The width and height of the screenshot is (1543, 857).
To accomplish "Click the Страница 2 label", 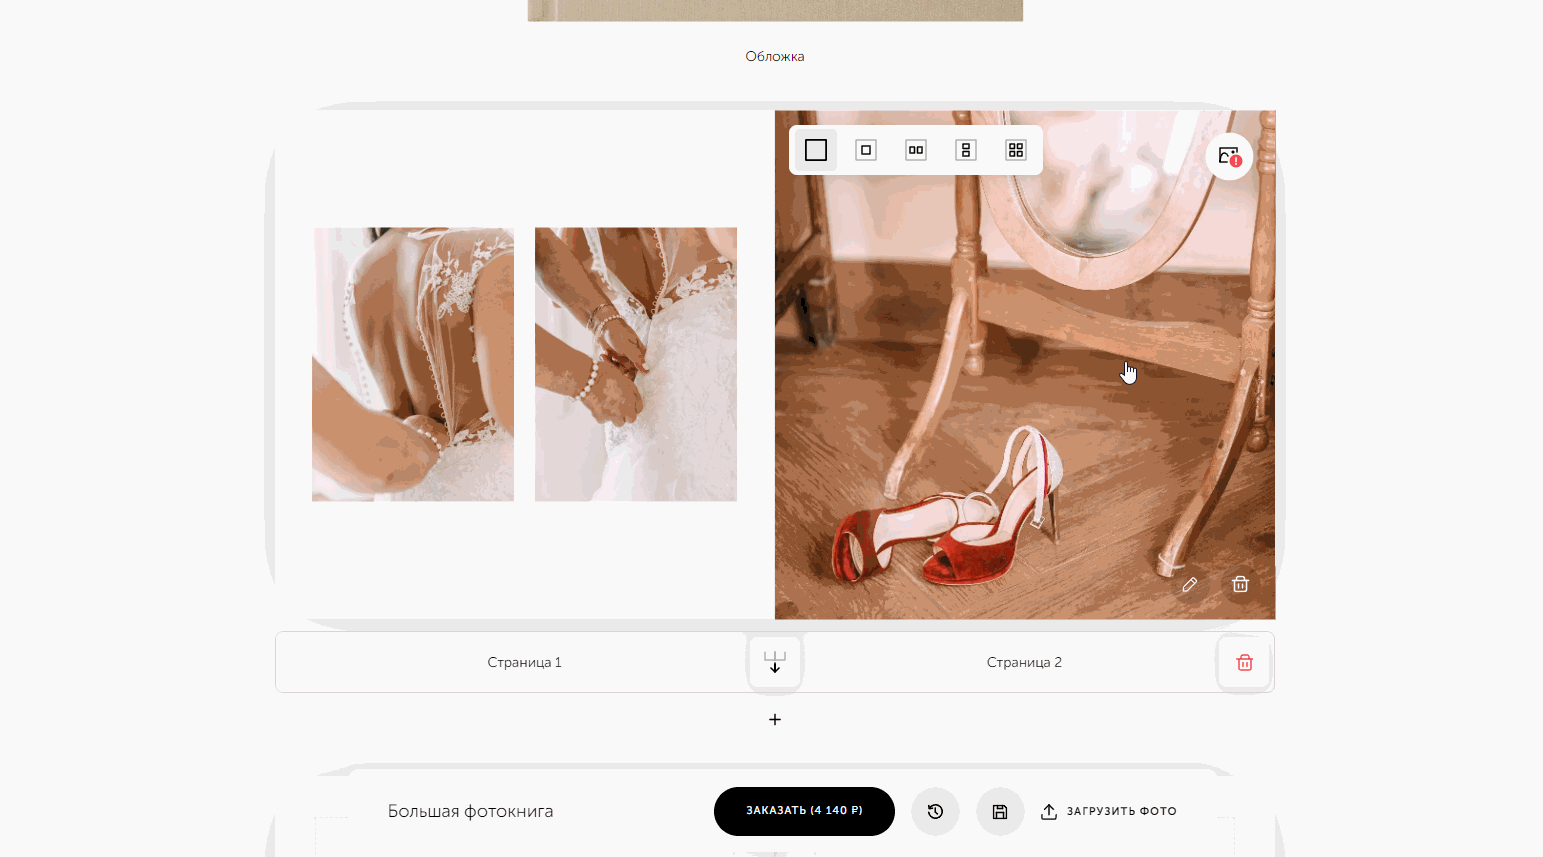I will coord(1024,663).
